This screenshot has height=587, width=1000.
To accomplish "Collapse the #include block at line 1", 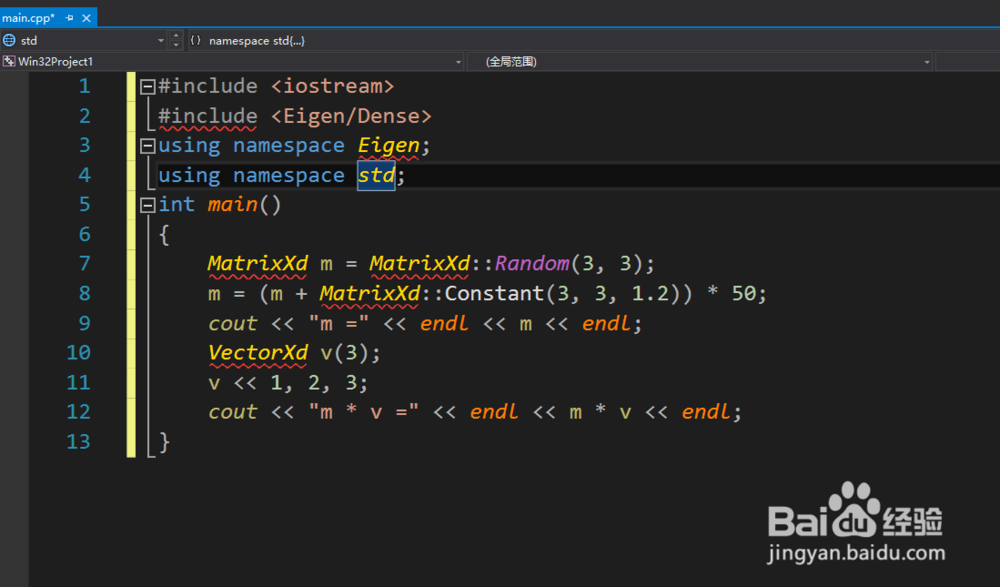I will click(147, 87).
